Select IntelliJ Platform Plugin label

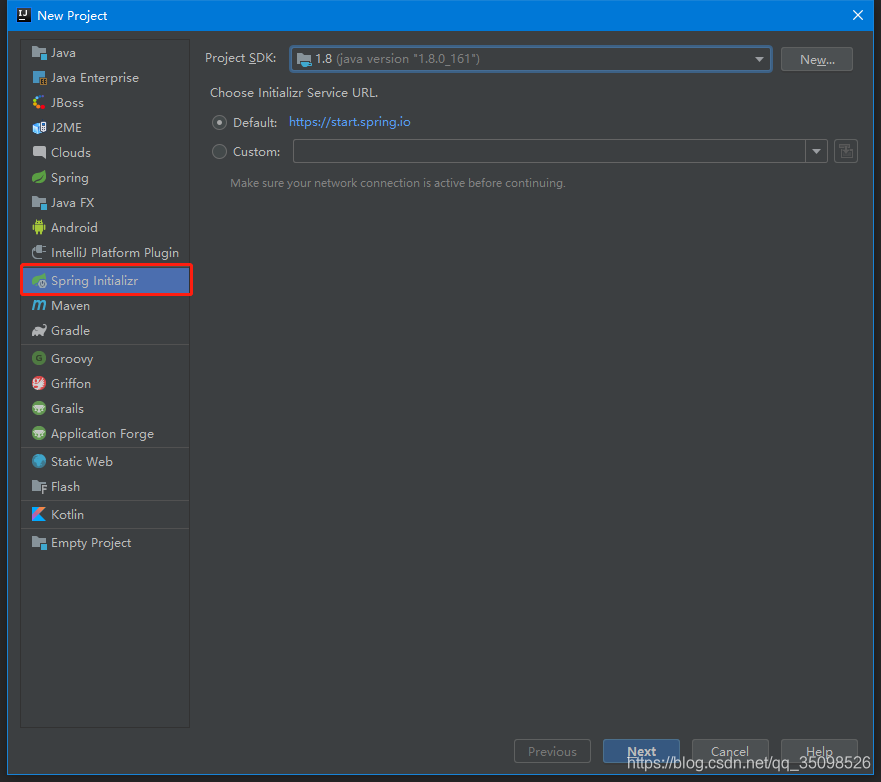coord(115,253)
